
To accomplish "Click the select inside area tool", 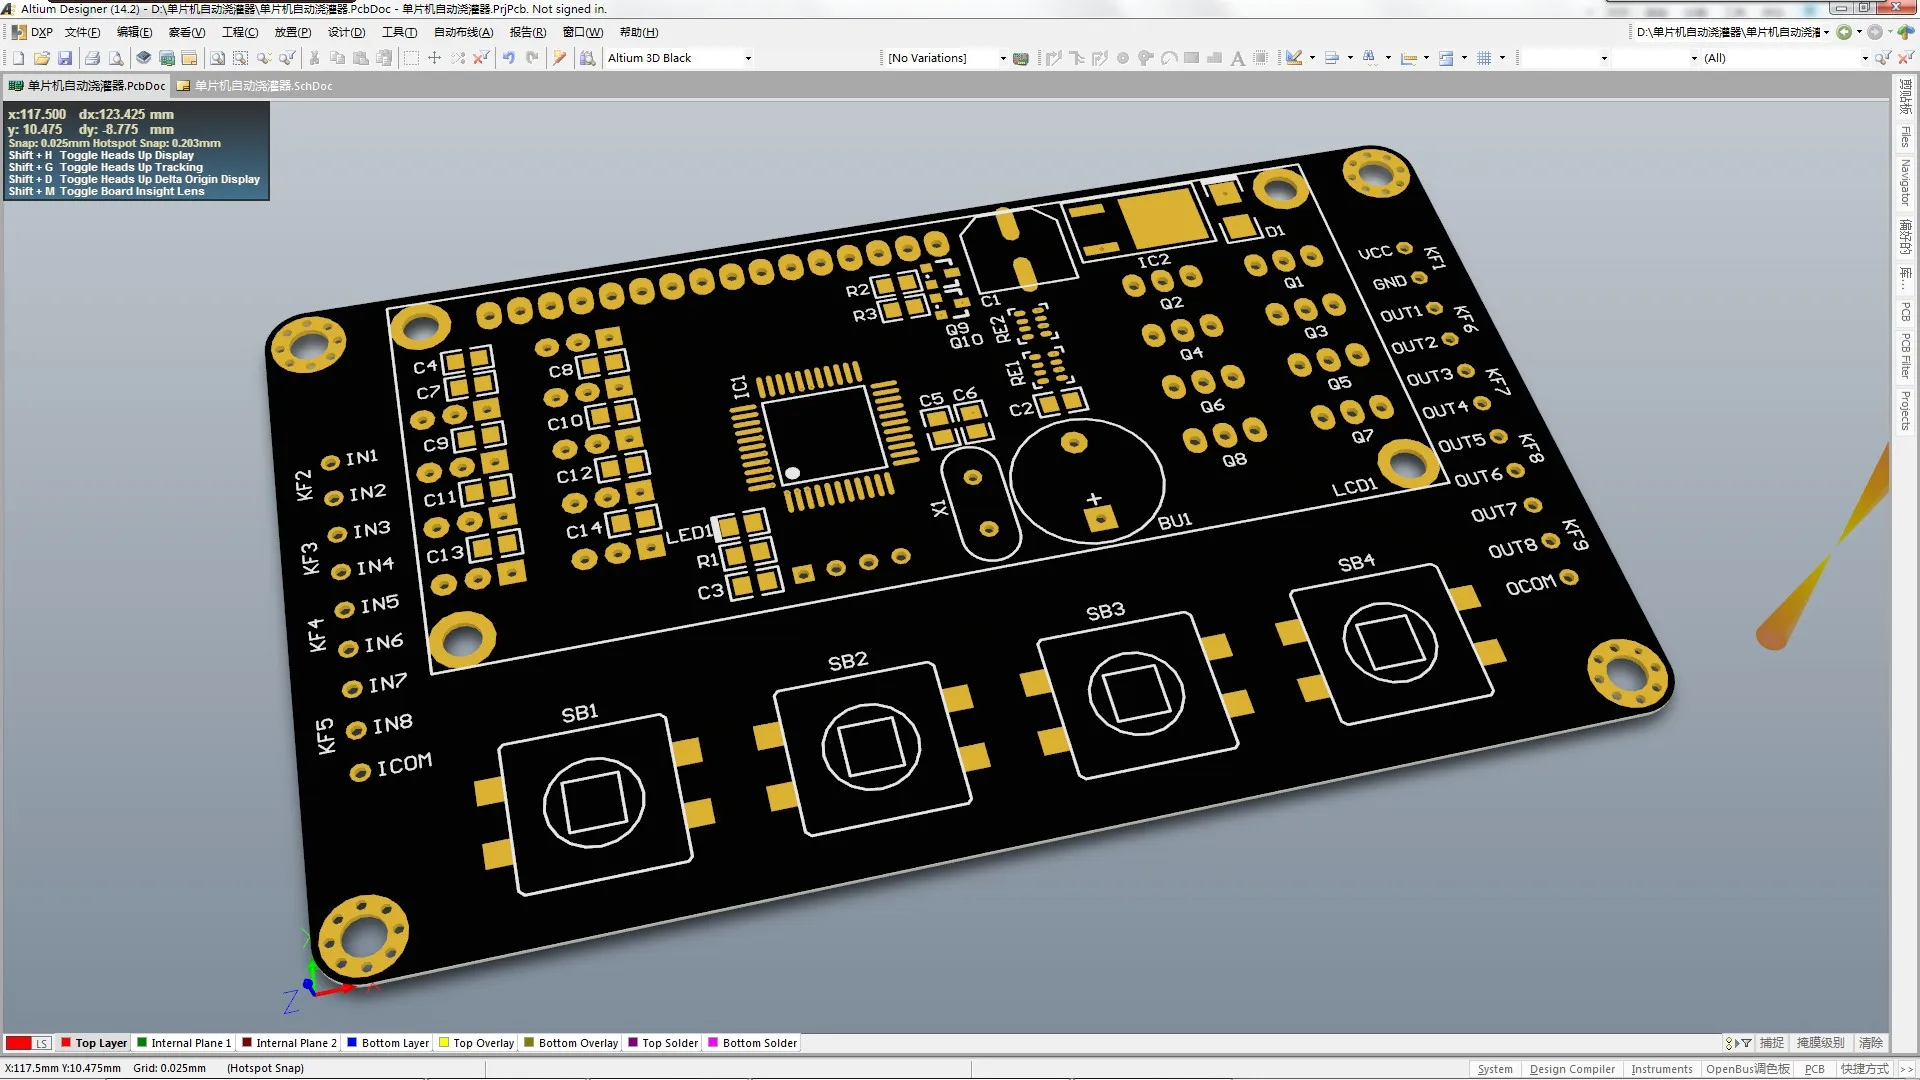I will pos(411,58).
